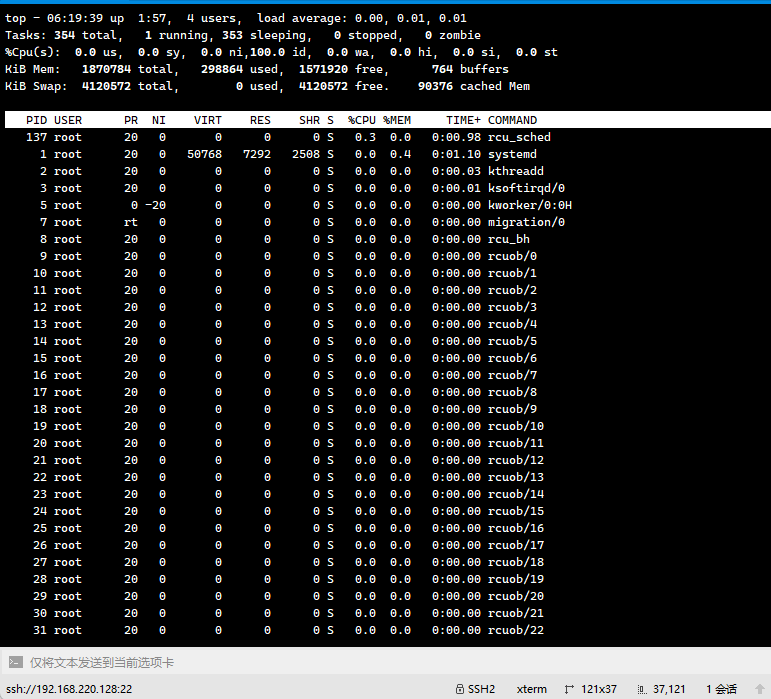Viewport: 771px width, 699px height.
Task: Click the VIRT column header
Action: (208, 120)
